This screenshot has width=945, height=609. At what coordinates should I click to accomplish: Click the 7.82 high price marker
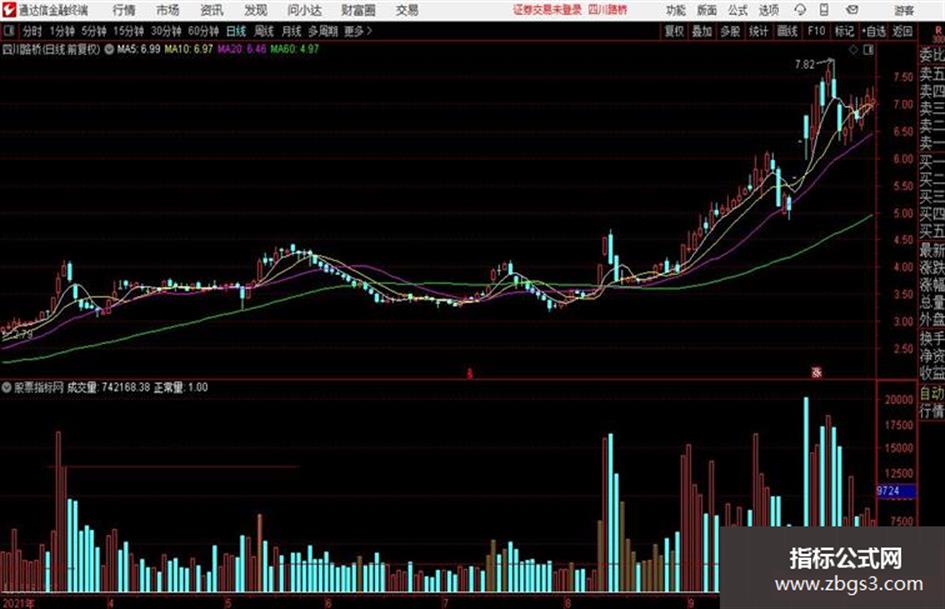805,65
